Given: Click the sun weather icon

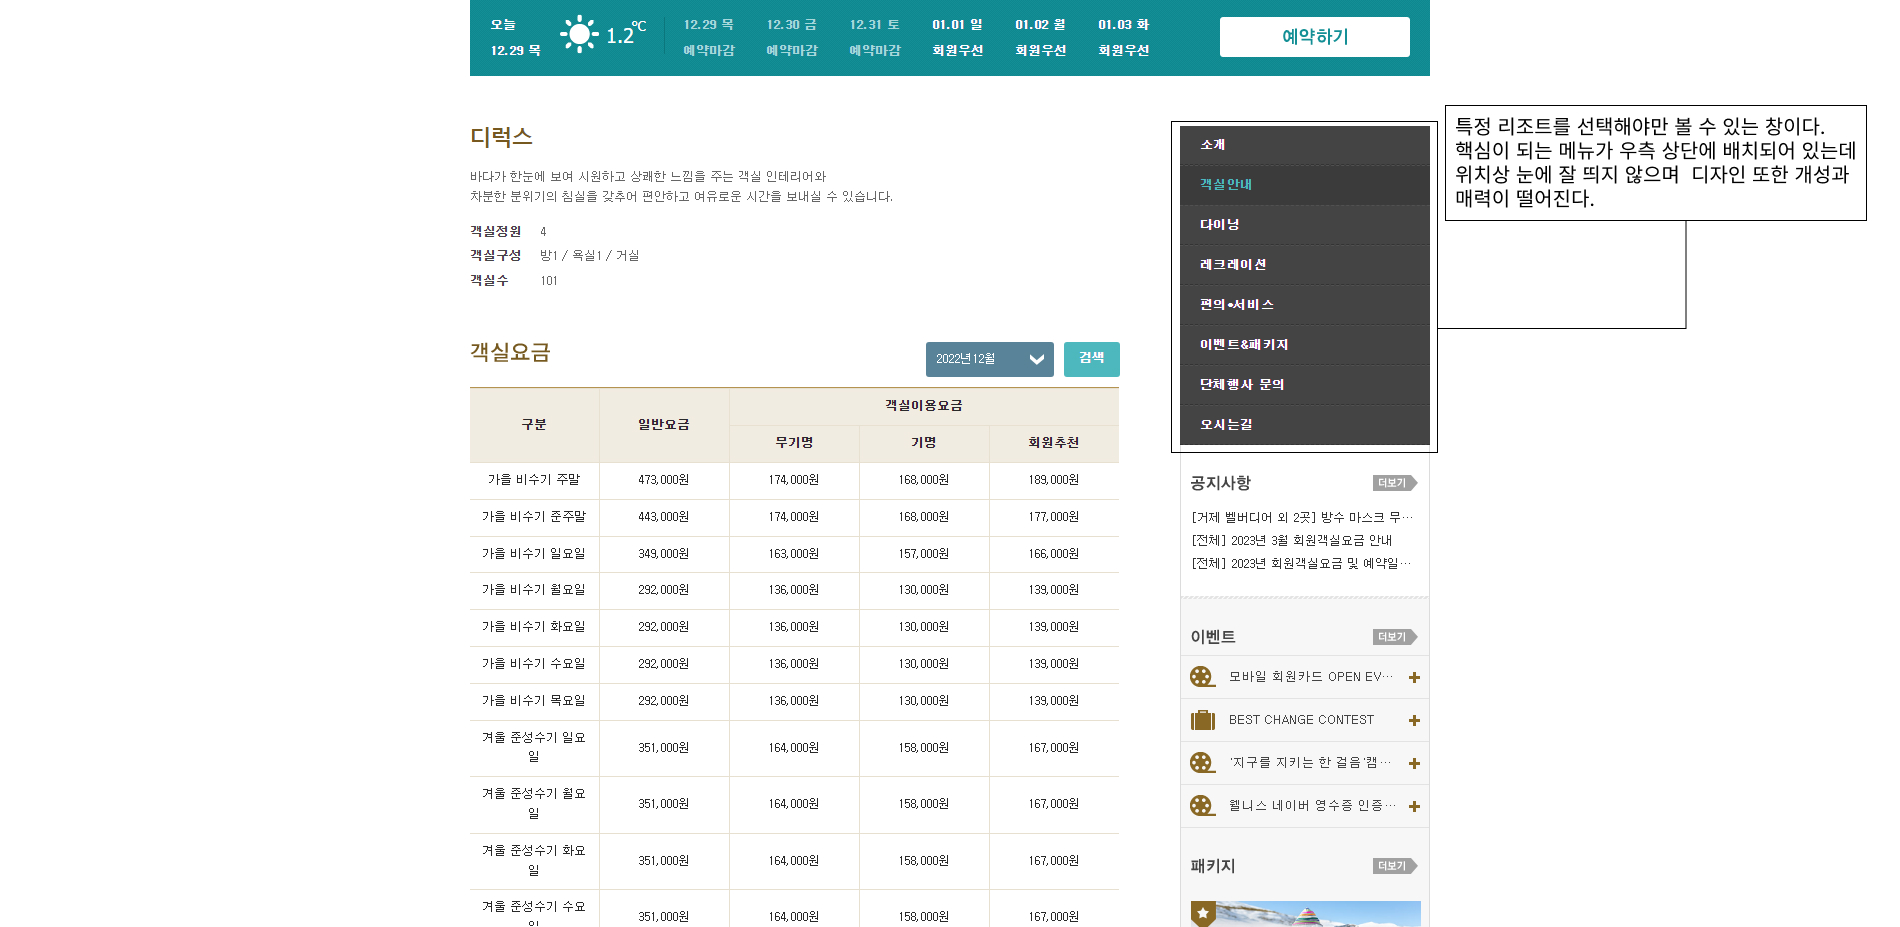Looking at the screenshot, I should 578,33.
